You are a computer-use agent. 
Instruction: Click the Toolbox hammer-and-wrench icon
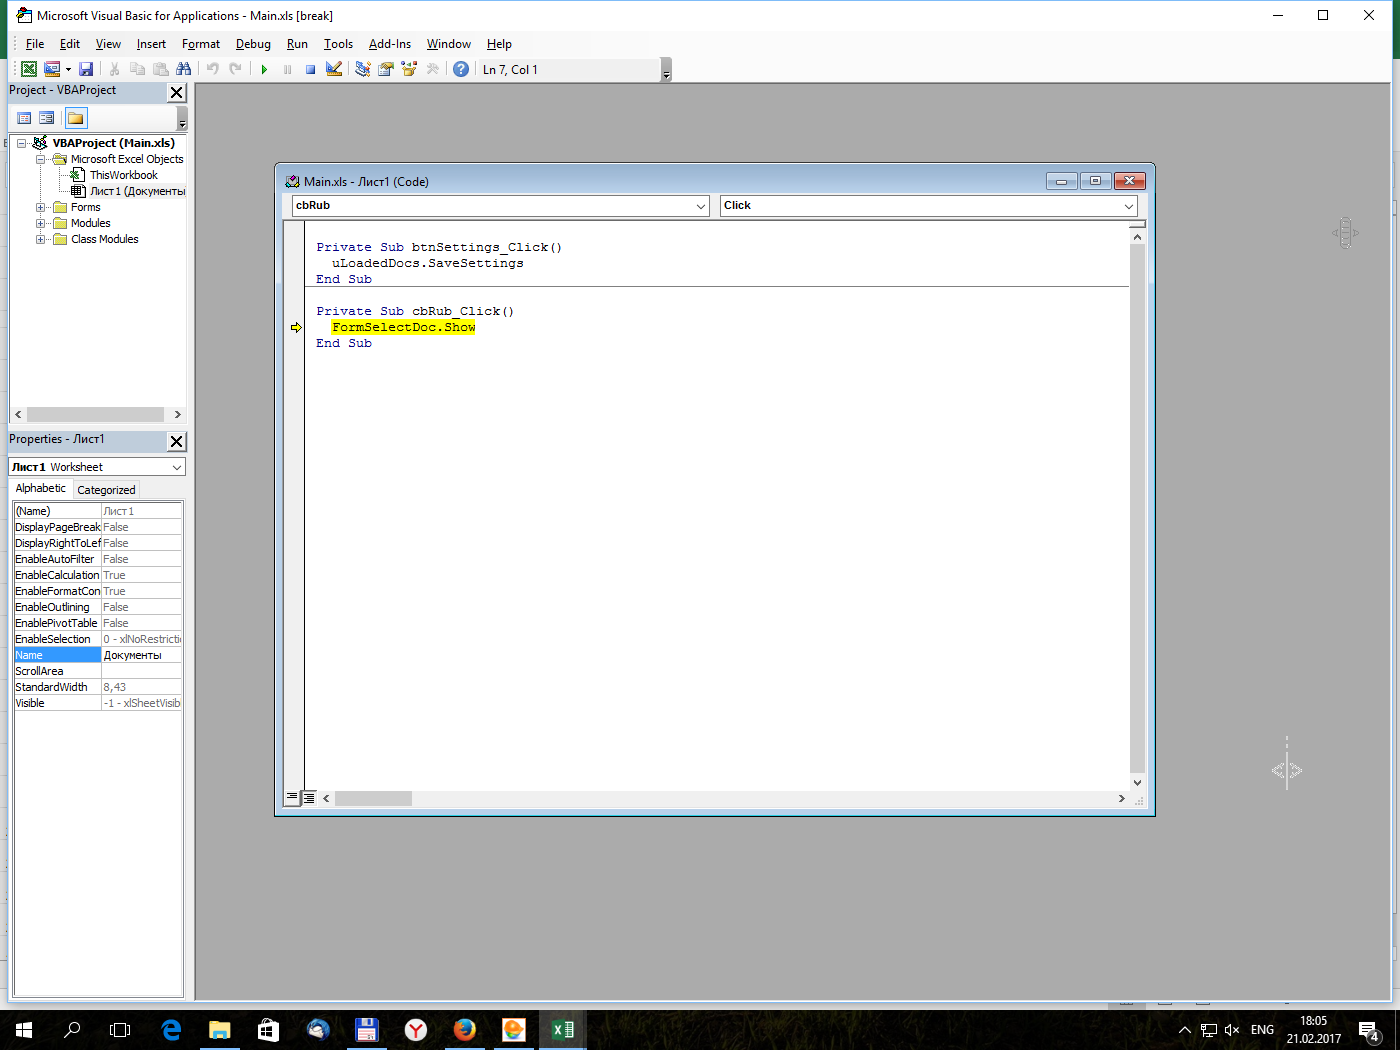pos(432,69)
